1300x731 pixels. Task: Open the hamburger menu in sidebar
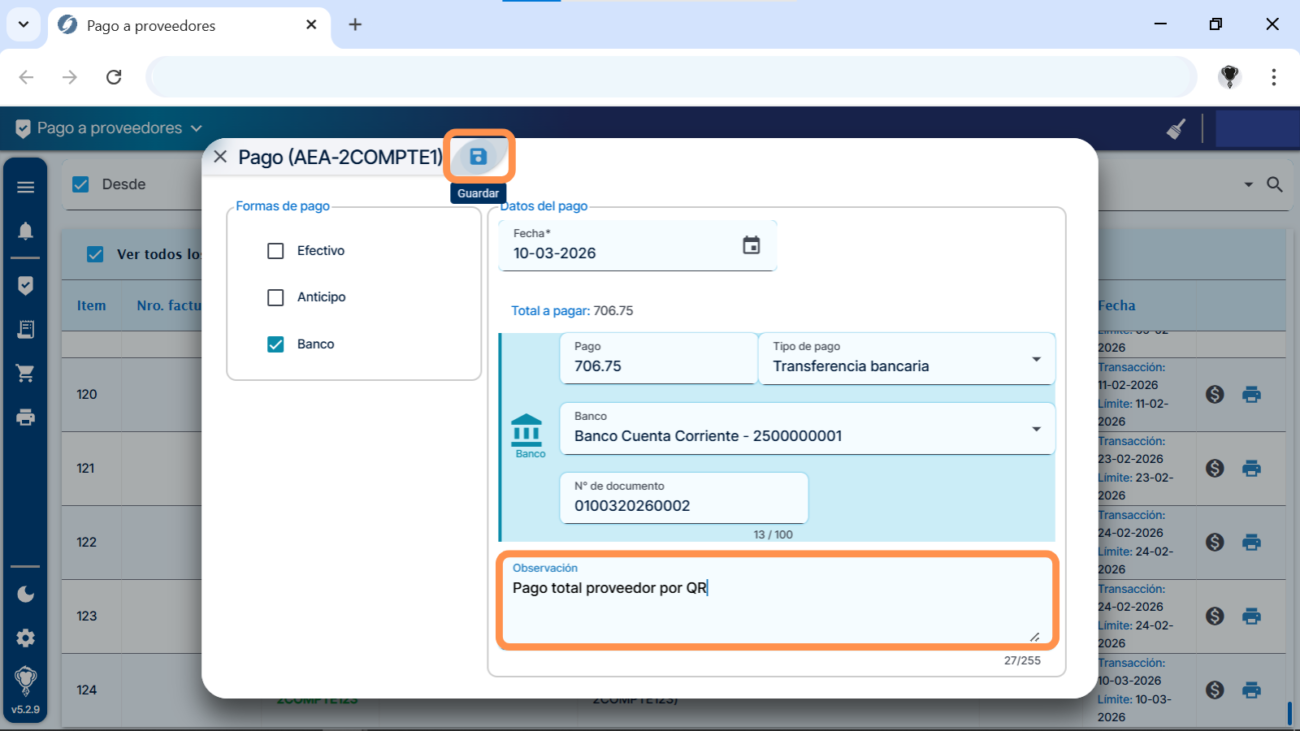coord(26,187)
